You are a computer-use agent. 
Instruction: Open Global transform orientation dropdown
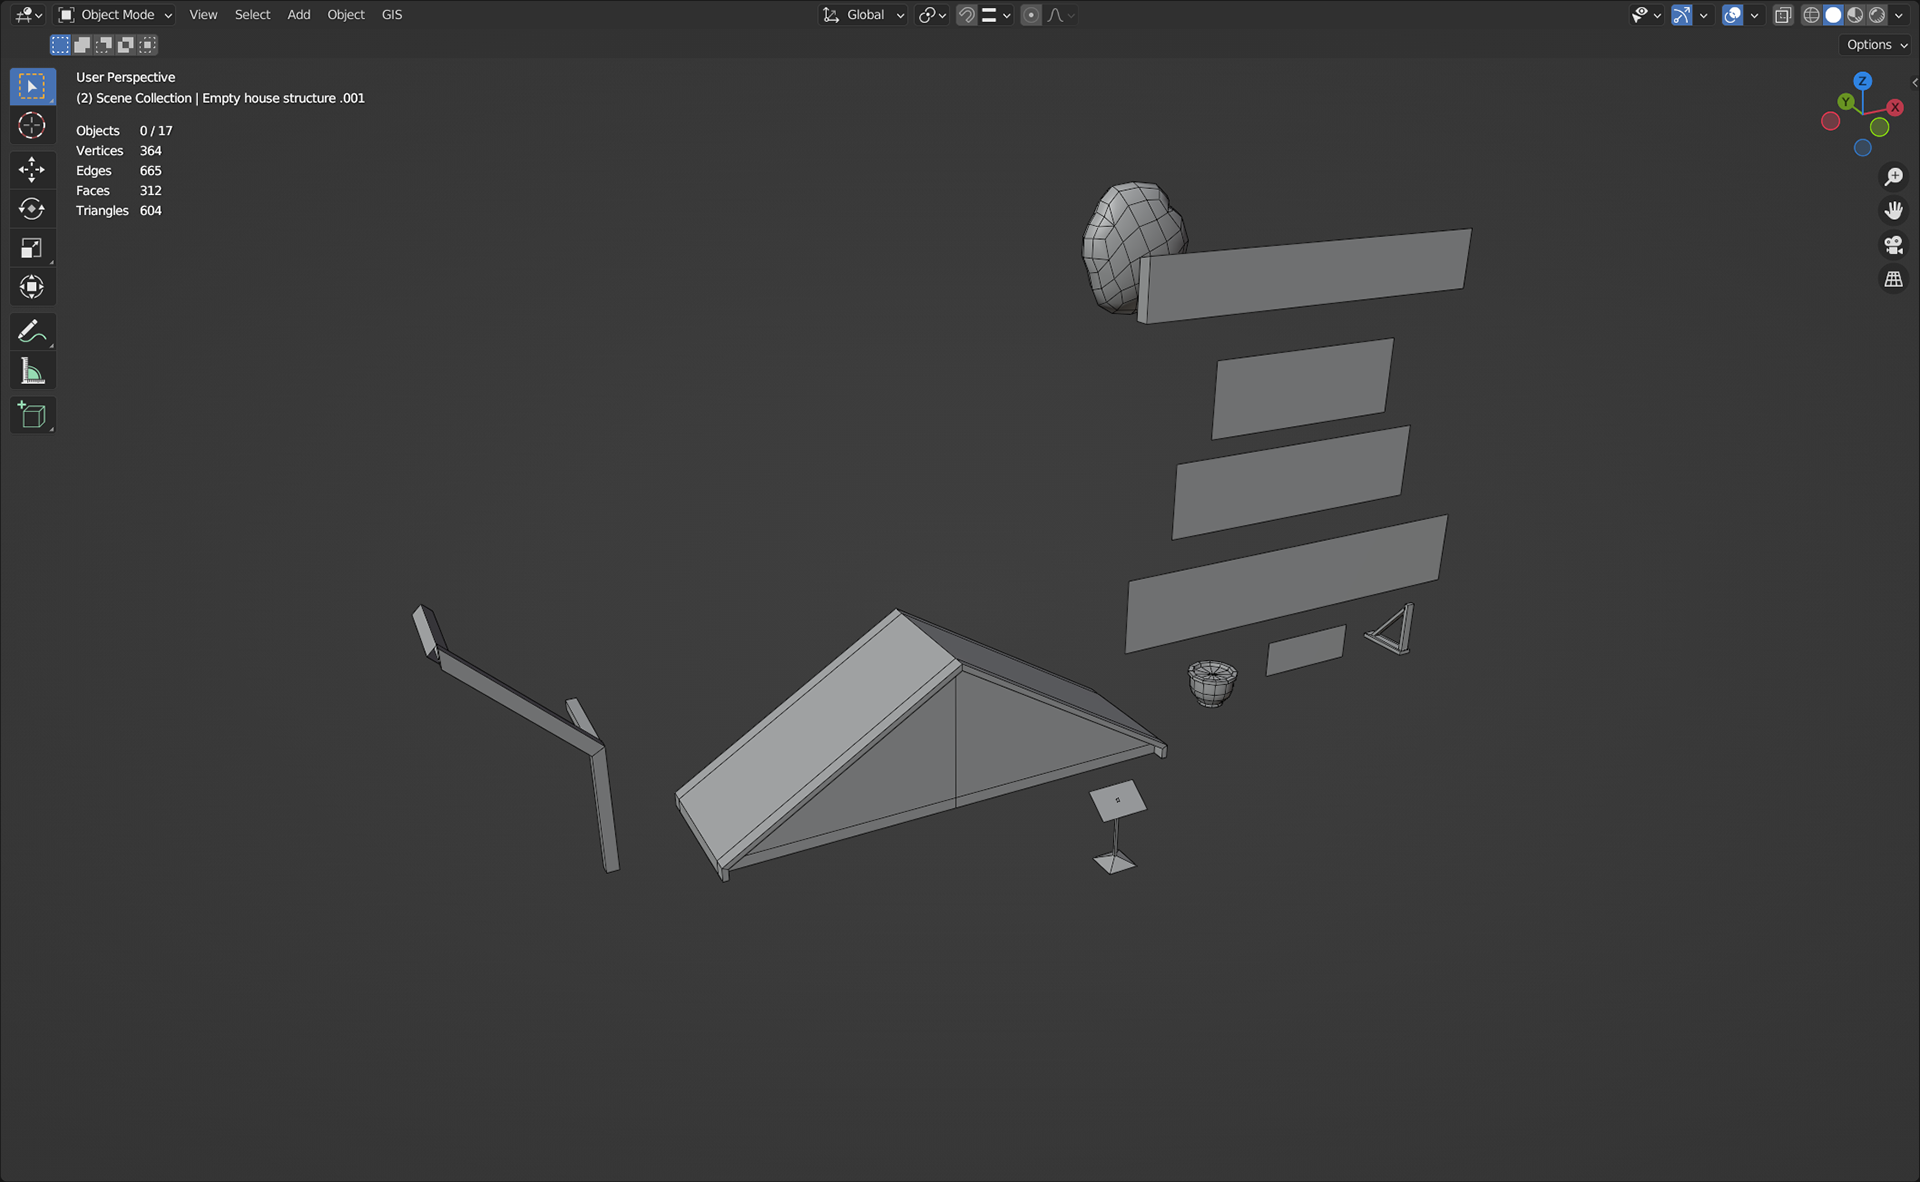pyautogui.click(x=864, y=15)
